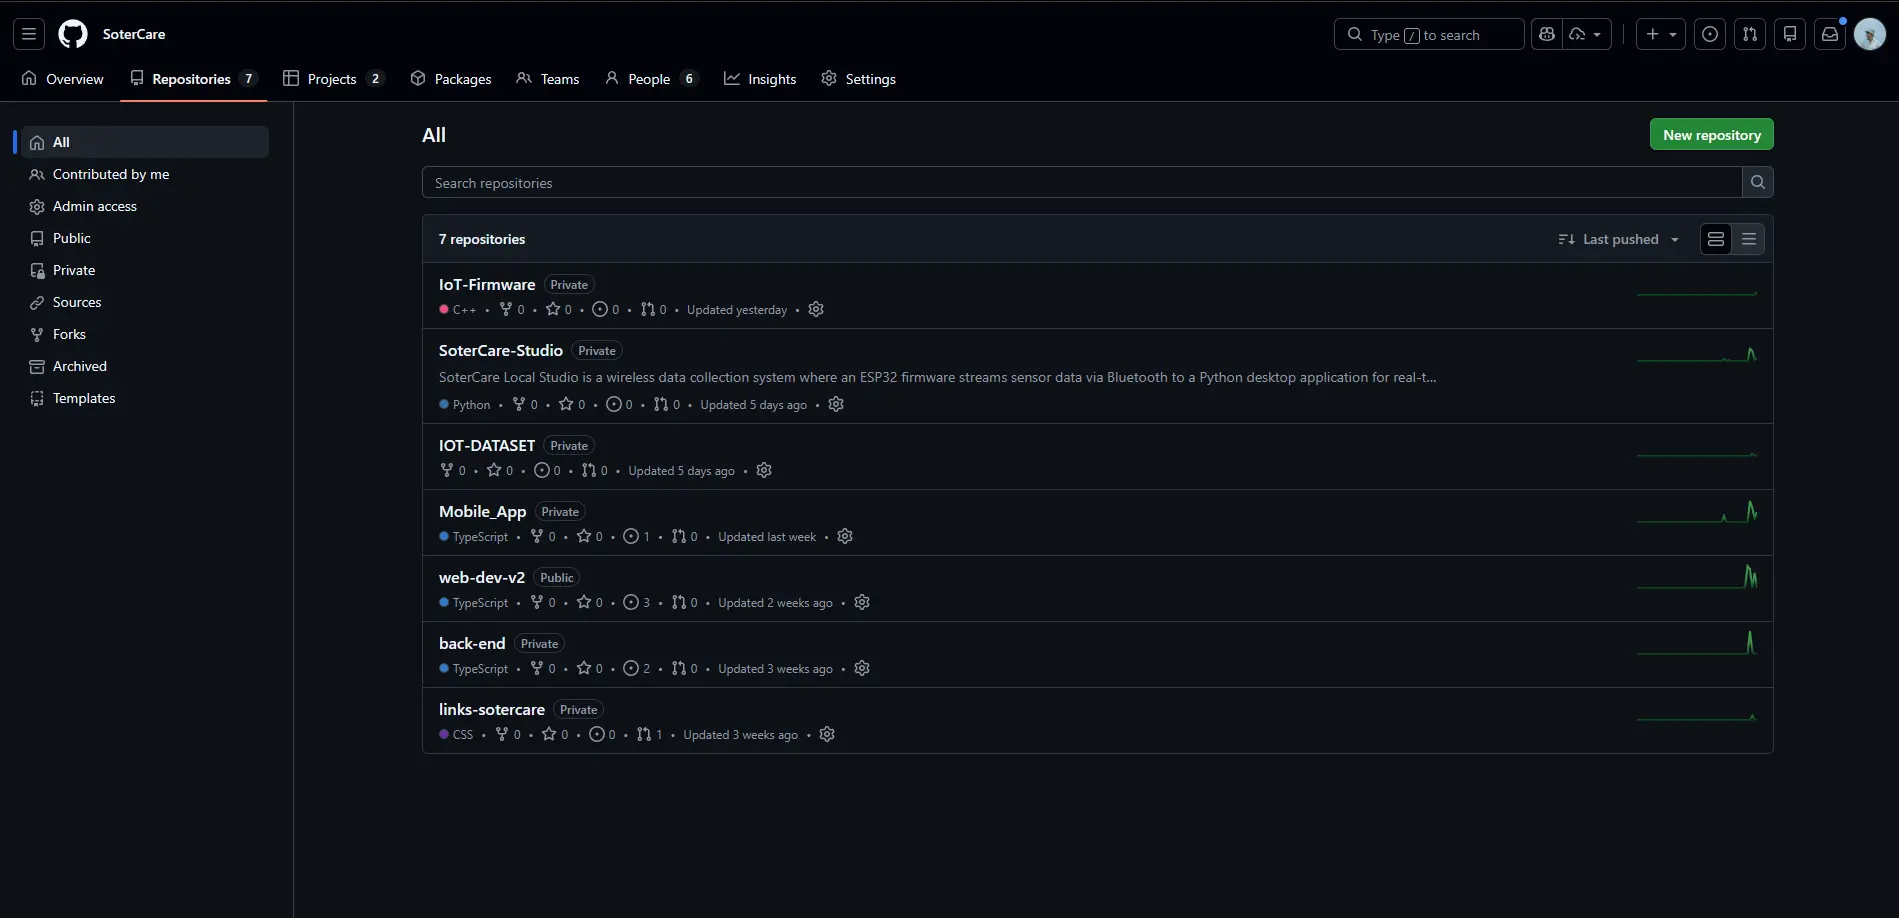Click the GitHub Octocat logo

[73, 34]
